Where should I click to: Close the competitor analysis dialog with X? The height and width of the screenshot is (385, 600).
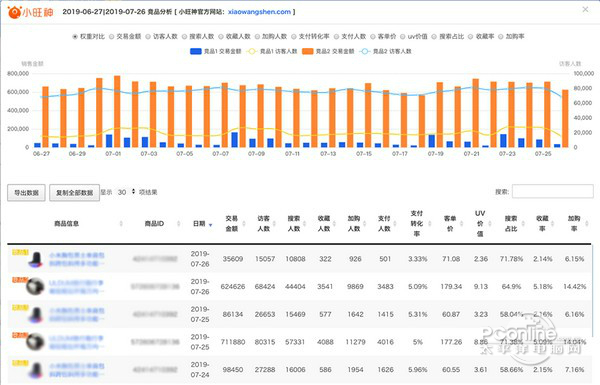[585, 10]
